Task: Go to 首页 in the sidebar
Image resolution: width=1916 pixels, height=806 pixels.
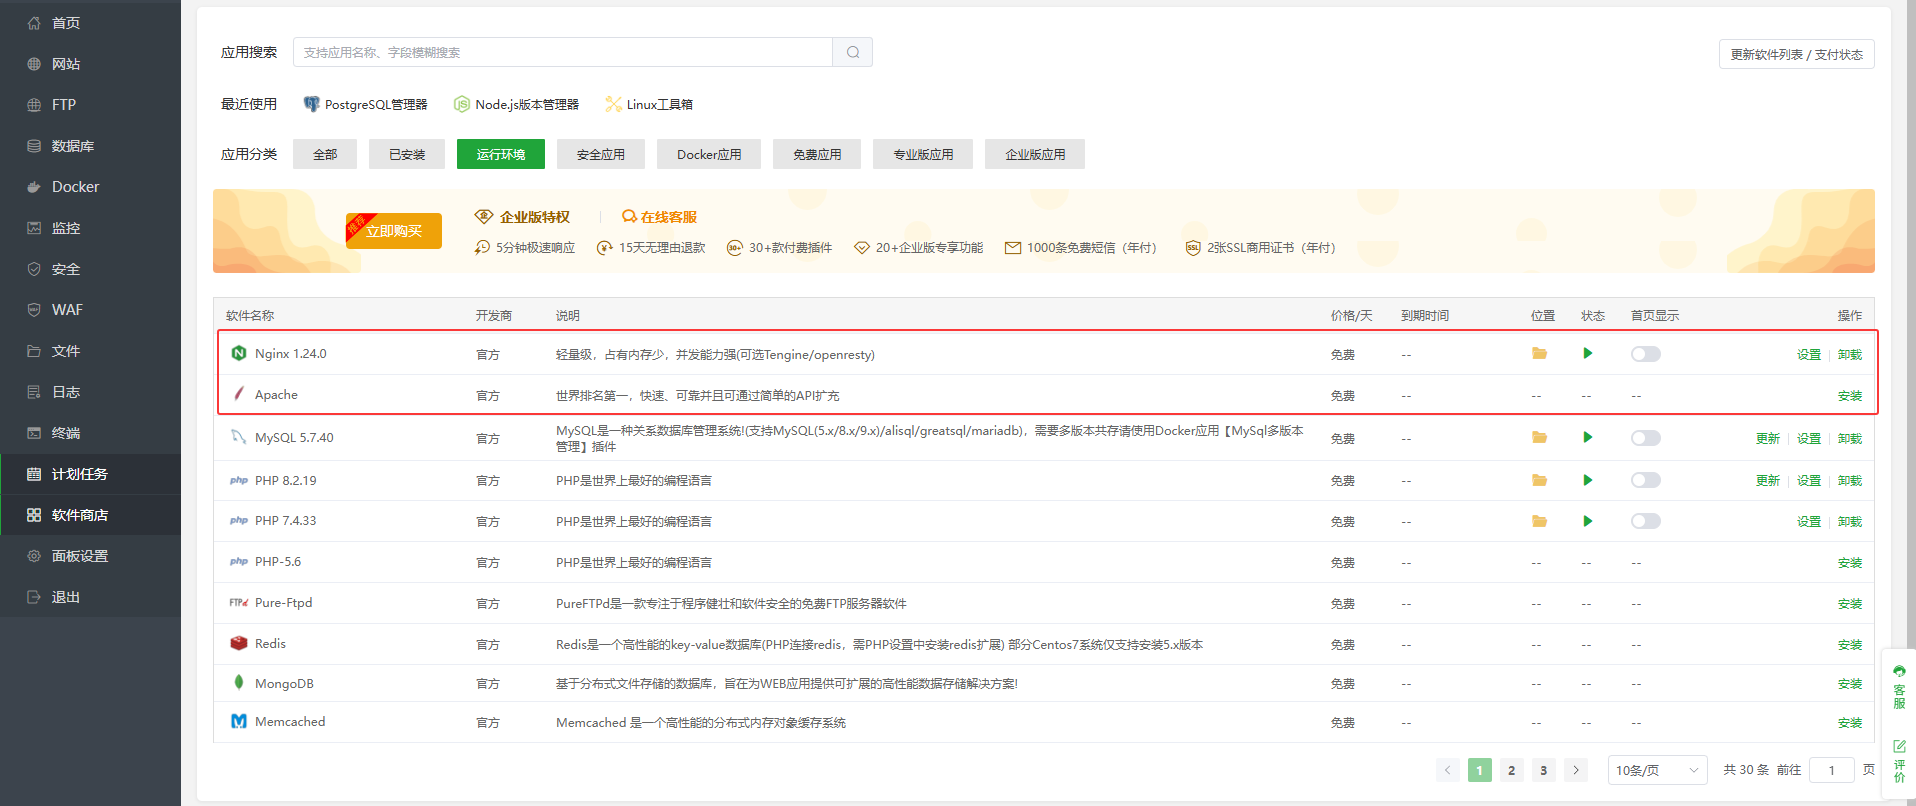Action: click(90, 23)
